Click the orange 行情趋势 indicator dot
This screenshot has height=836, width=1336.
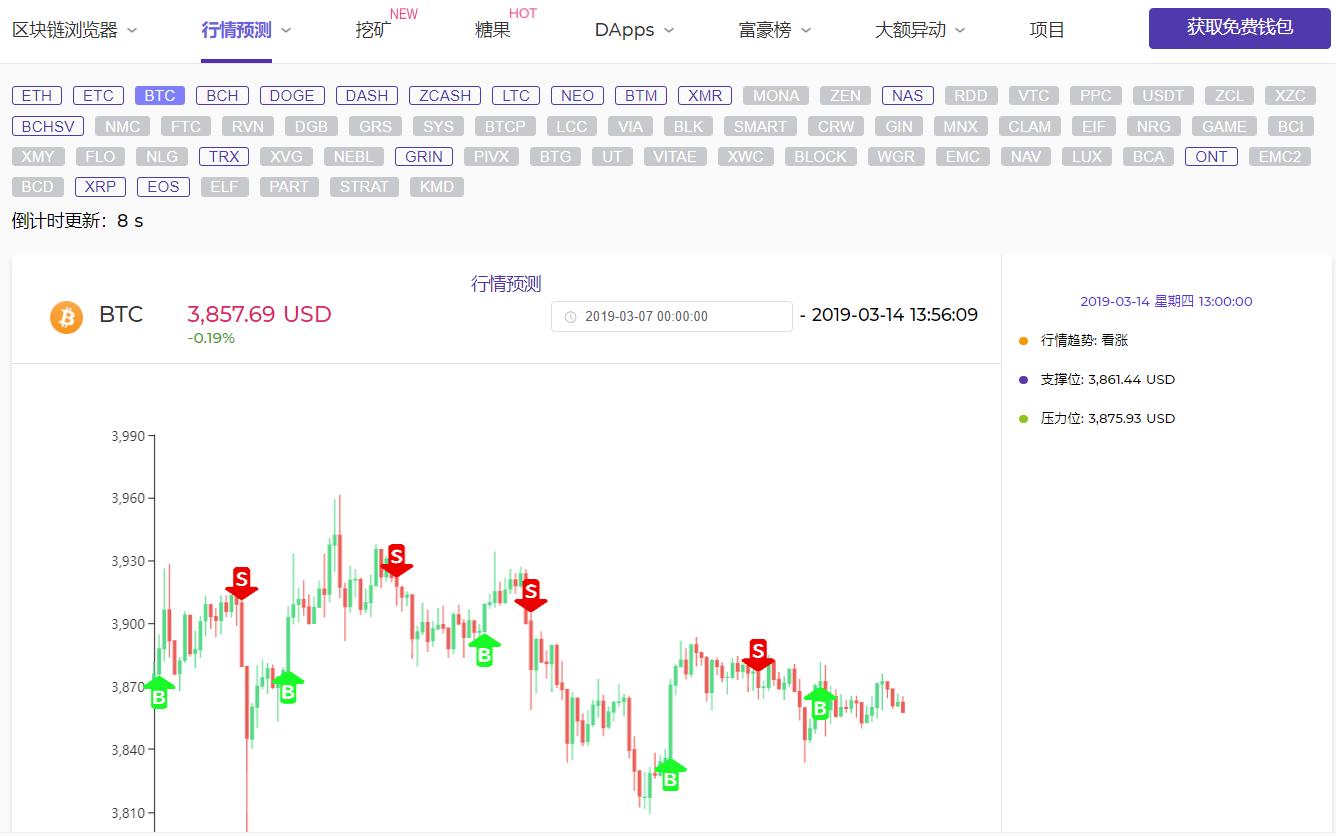[x=1023, y=341]
